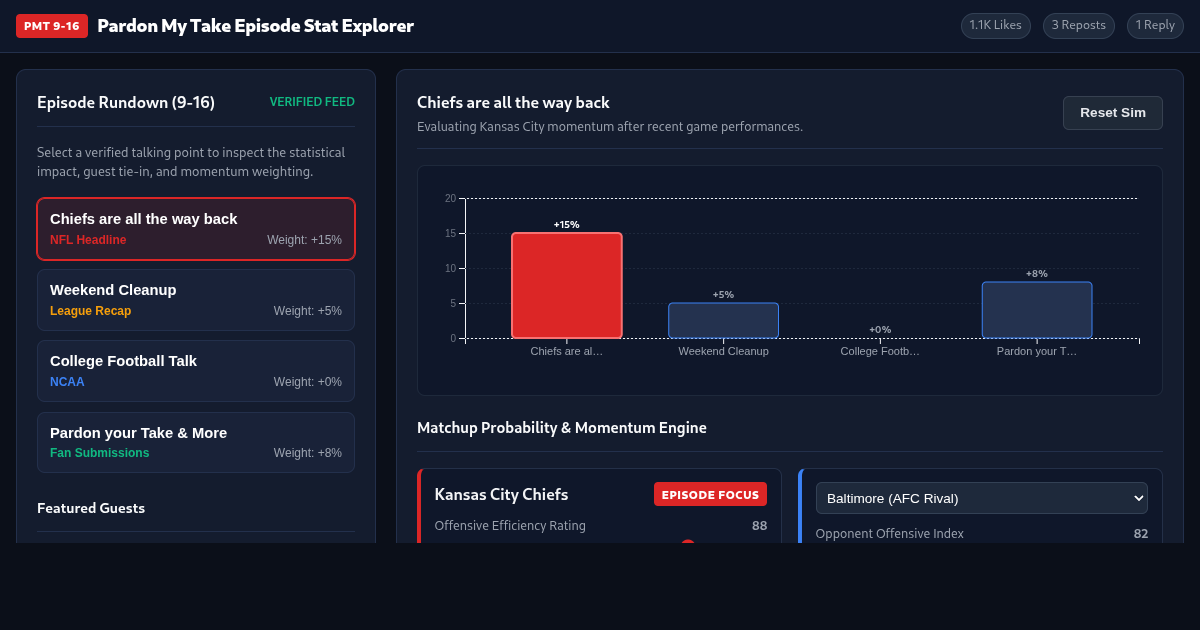This screenshot has width=1200, height=630.
Task: Click the PMT 9-16 badge
Action: (x=52, y=26)
